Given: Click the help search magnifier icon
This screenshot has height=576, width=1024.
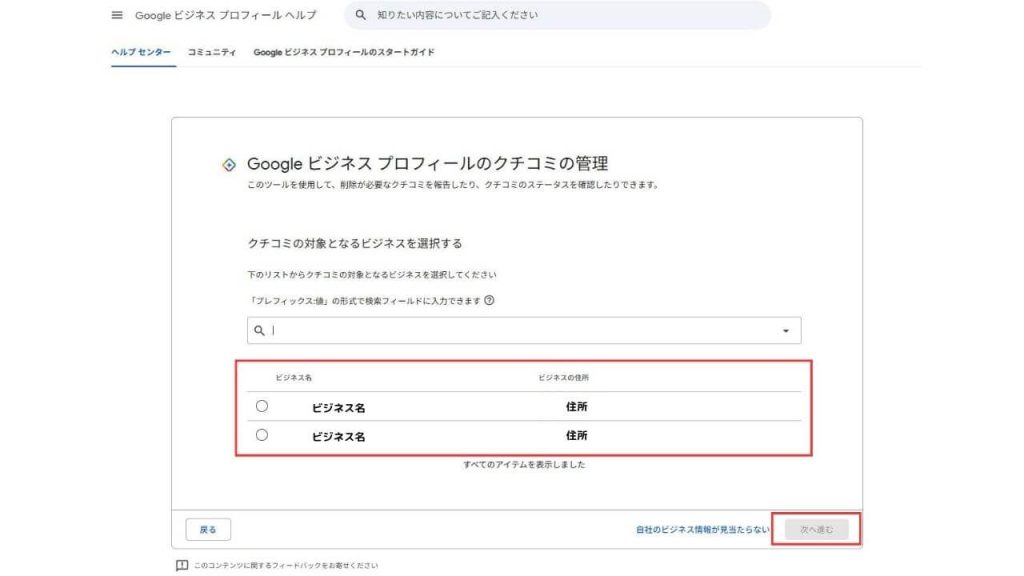Looking at the screenshot, I should (360, 15).
